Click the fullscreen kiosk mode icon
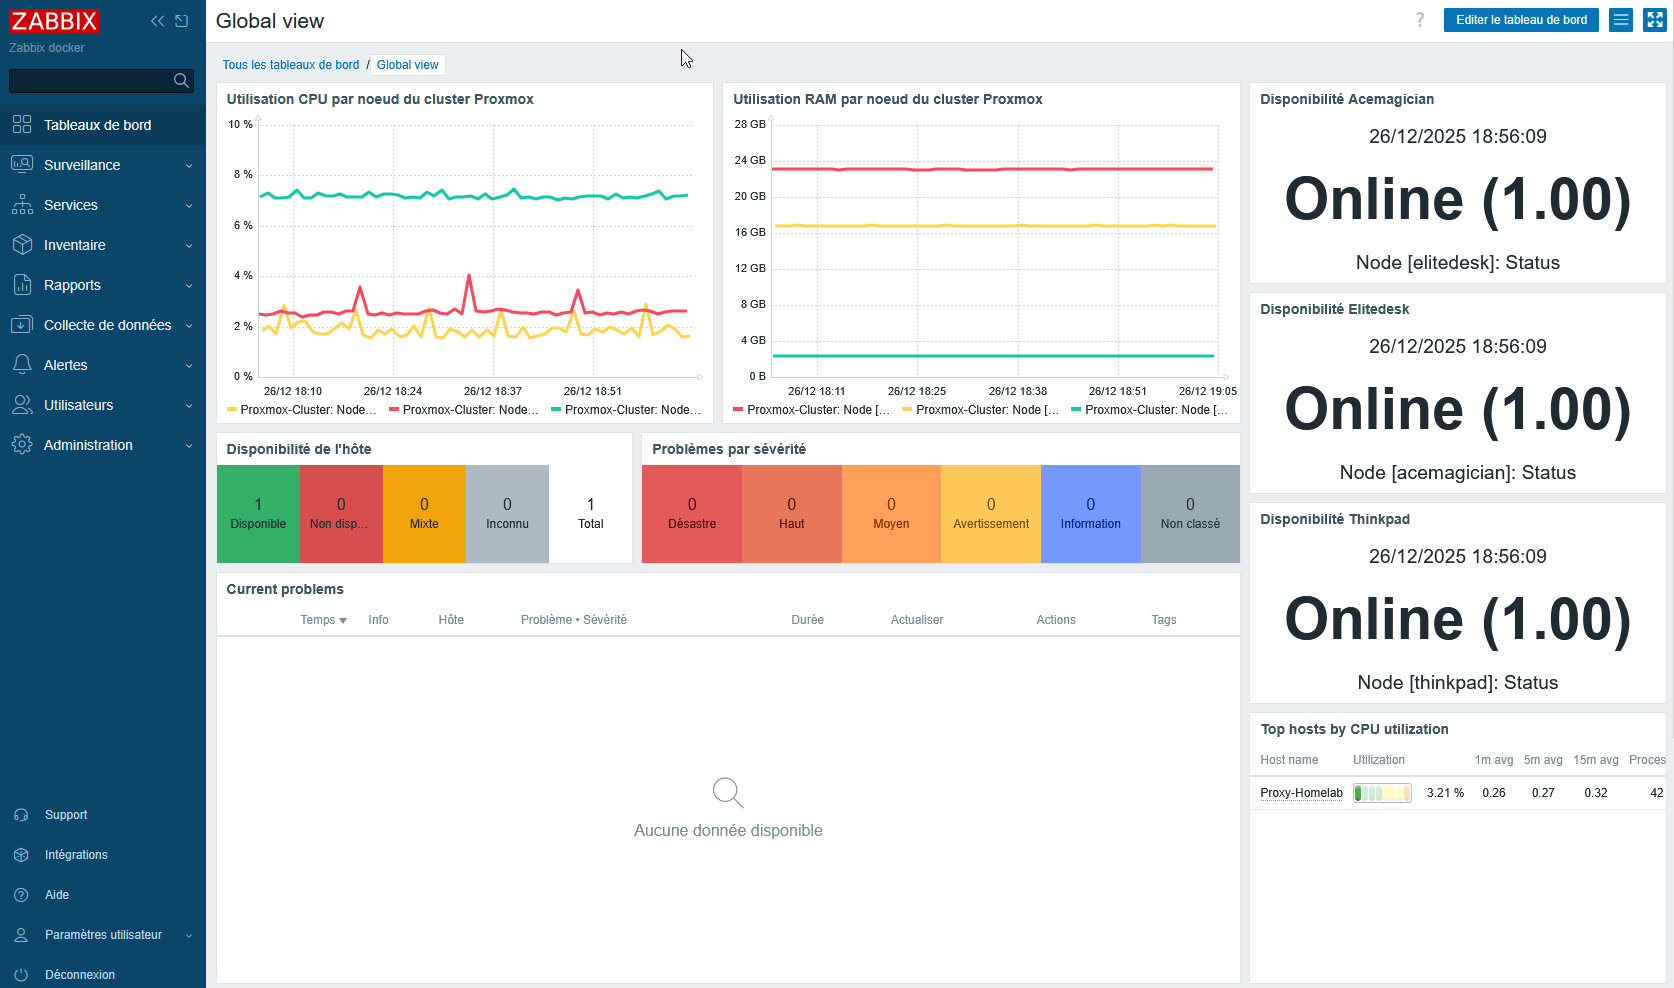1674x988 pixels. (x=1653, y=19)
